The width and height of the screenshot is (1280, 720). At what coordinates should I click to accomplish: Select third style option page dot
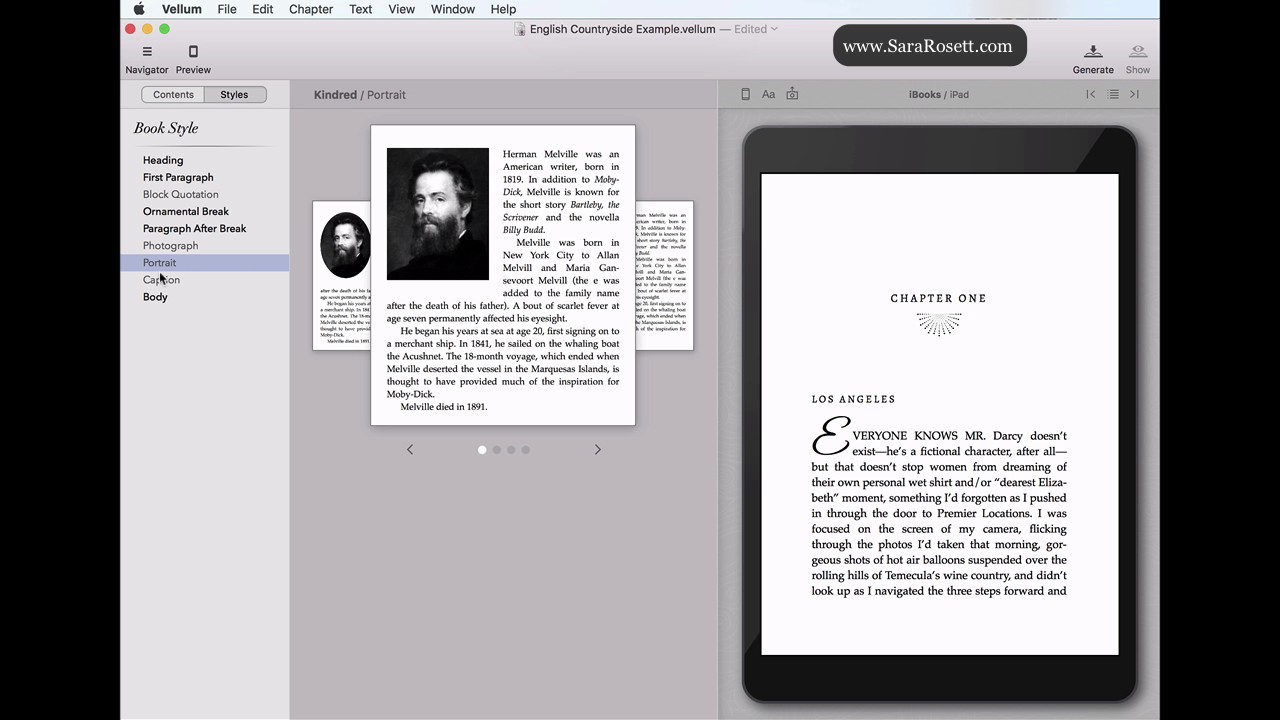511,450
